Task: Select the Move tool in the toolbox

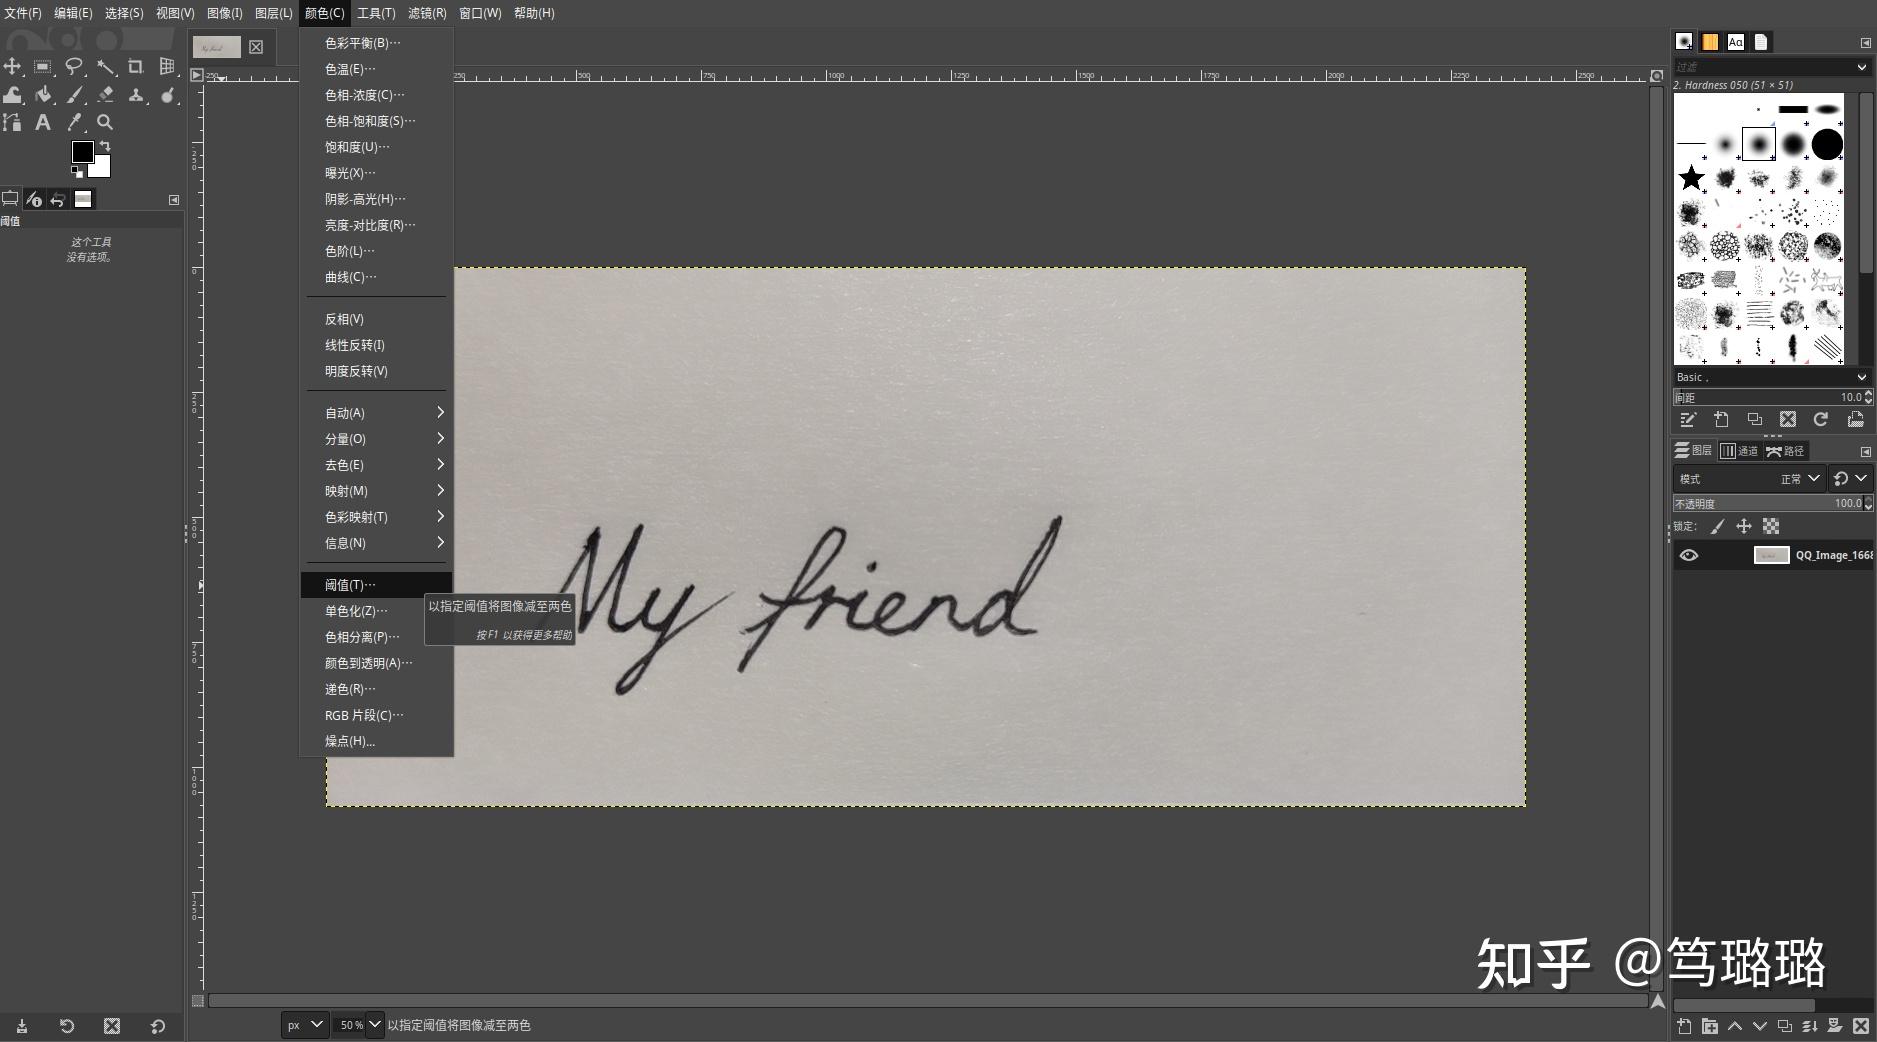Action: click(x=12, y=66)
